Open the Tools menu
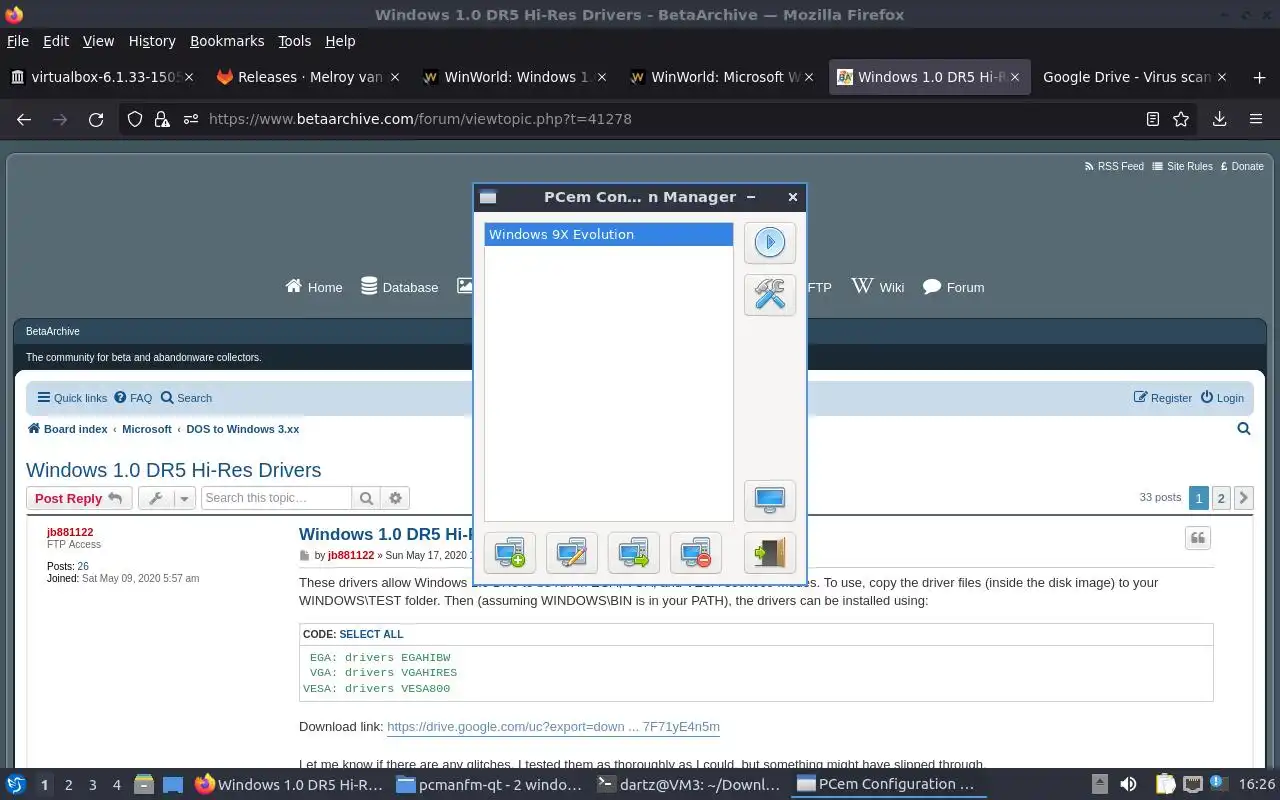 tap(294, 41)
